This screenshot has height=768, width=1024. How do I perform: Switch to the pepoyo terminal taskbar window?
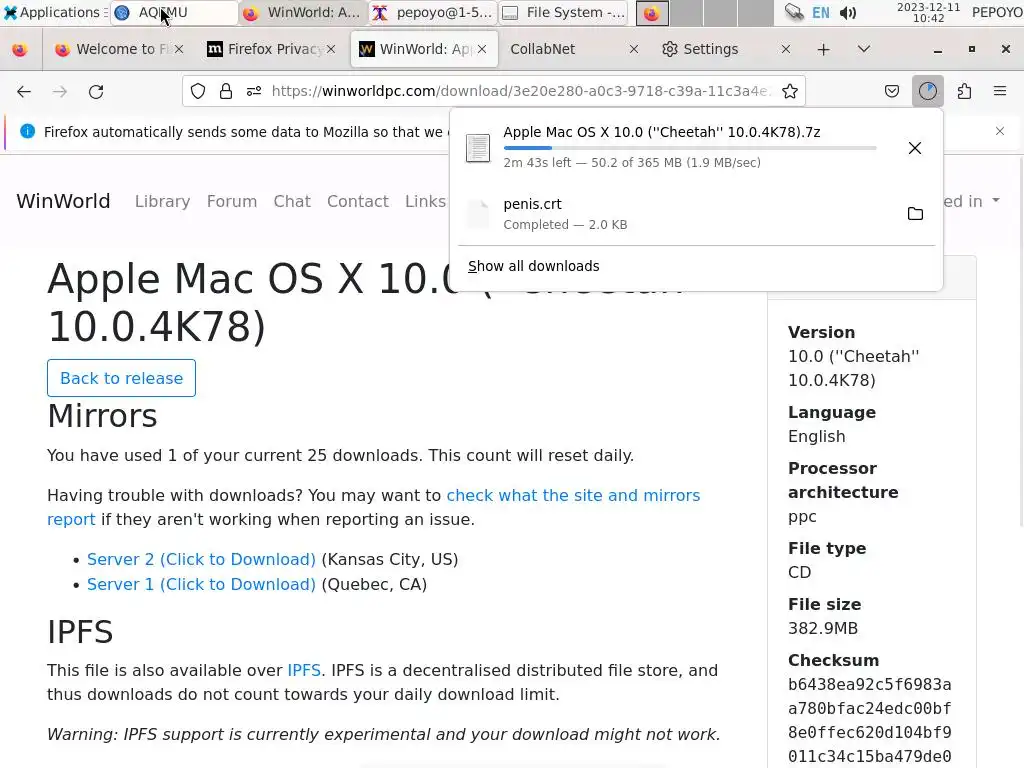433,13
